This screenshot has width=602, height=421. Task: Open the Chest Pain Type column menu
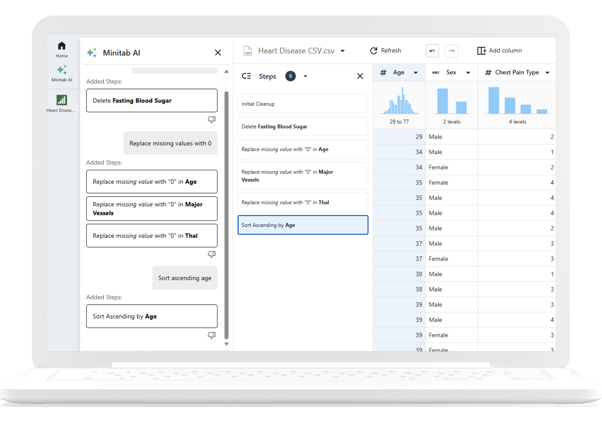[547, 73]
